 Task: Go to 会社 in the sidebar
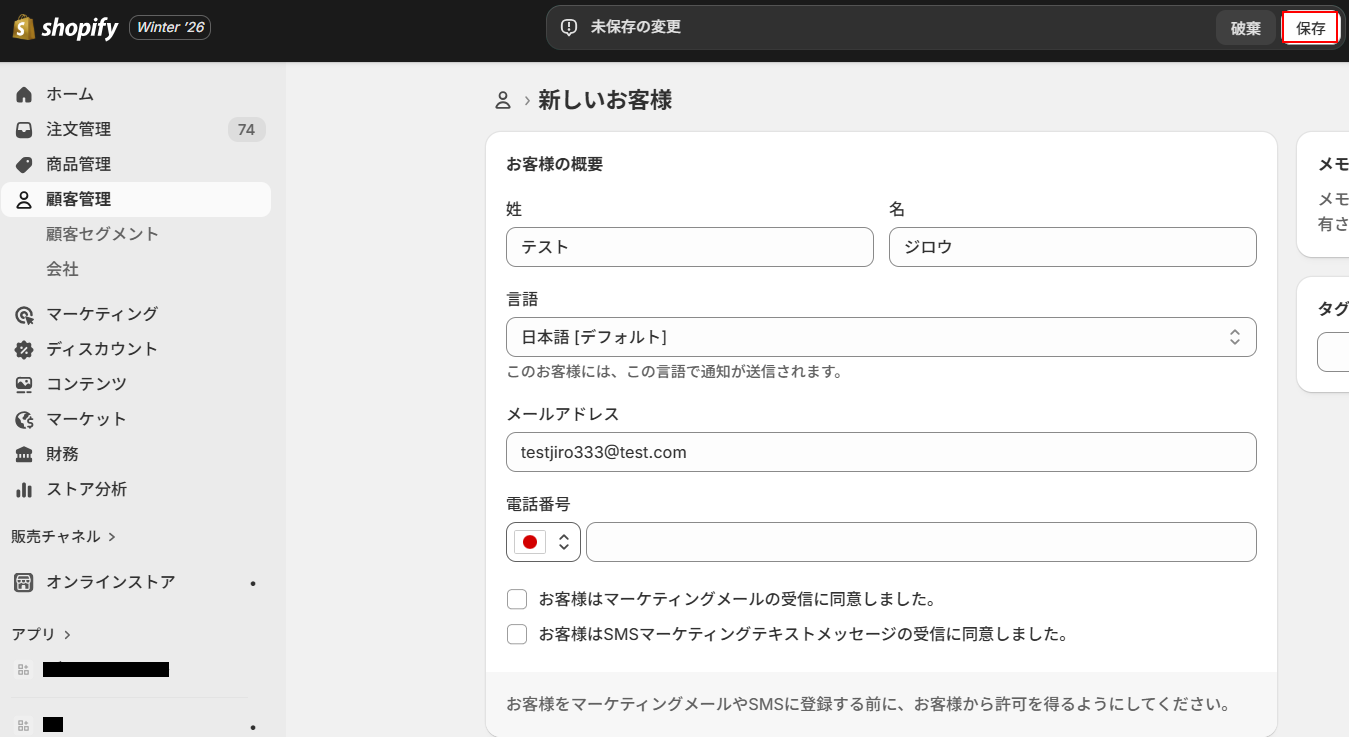pyautogui.click(x=62, y=269)
